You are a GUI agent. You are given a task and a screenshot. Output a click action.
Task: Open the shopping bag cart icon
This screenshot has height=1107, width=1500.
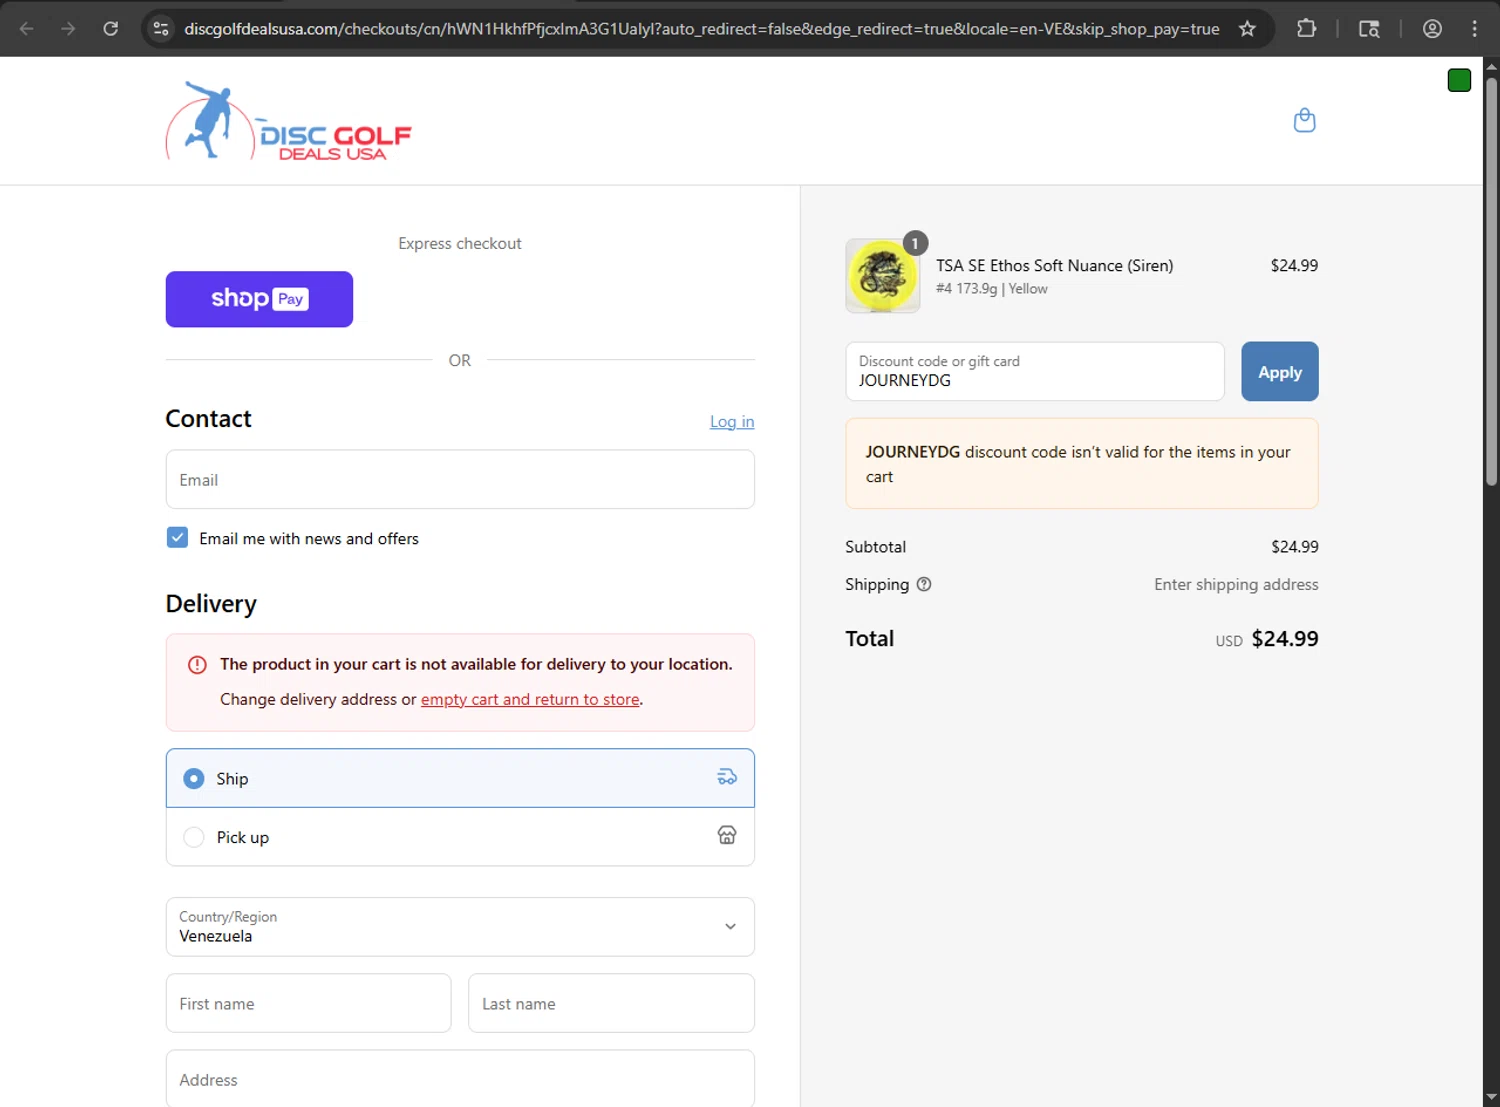[x=1304, y=120]
